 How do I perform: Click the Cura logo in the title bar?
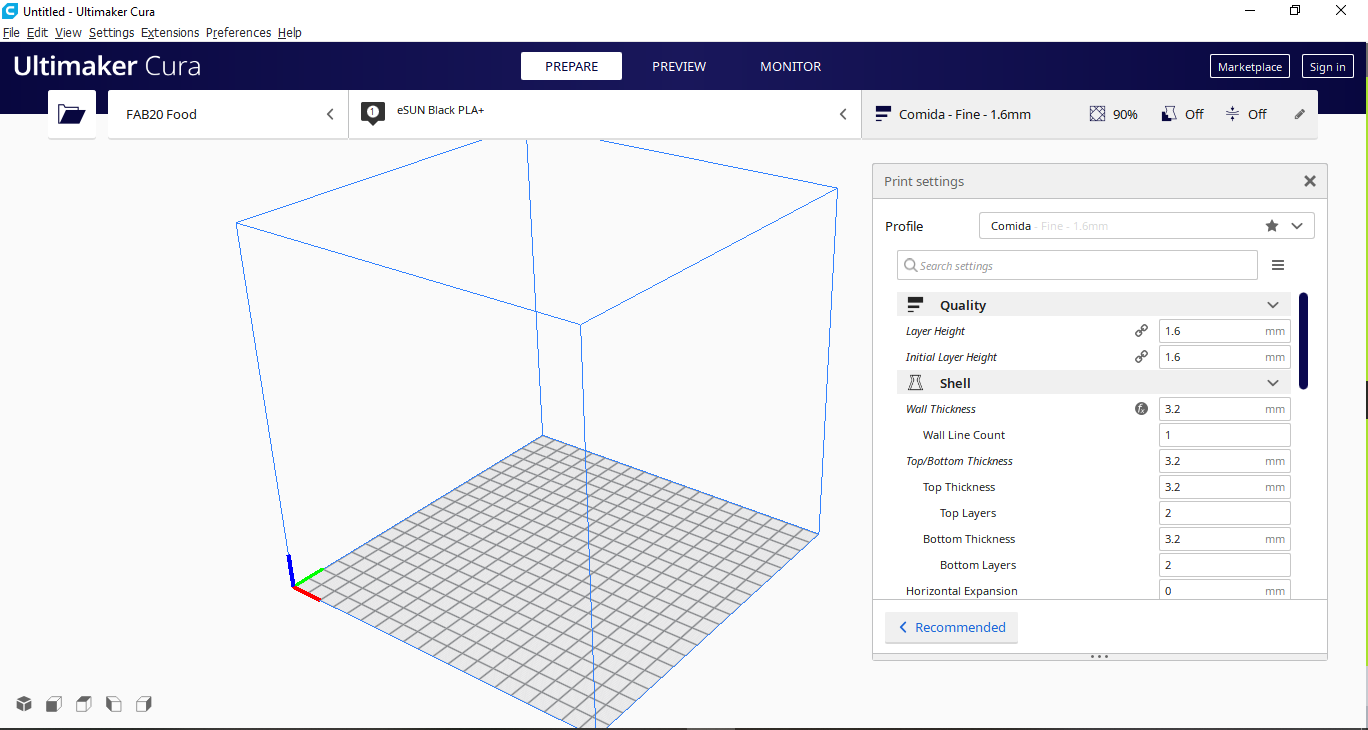click(x=10, y=11)
